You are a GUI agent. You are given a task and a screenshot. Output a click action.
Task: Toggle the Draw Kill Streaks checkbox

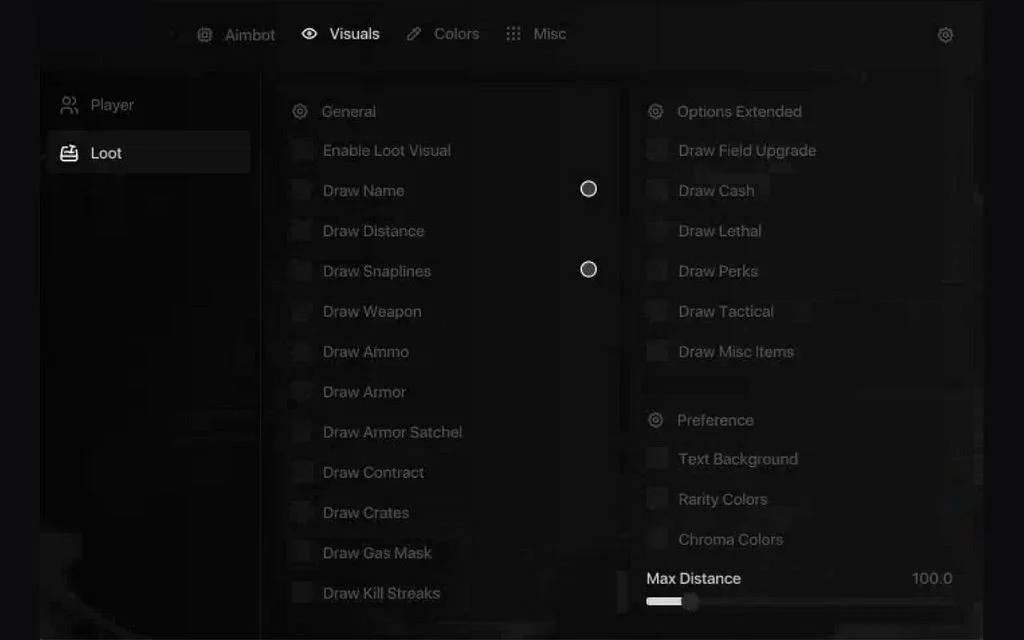click(x=302, y=593)
